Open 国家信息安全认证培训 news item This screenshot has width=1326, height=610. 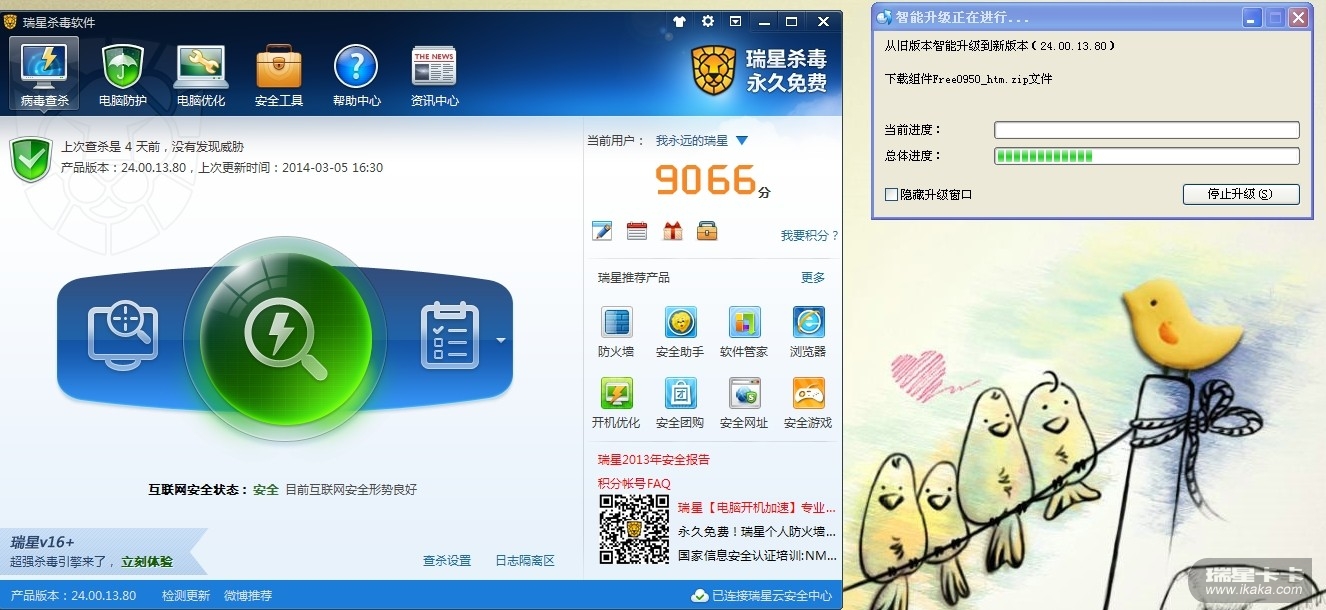coord(757,556)
